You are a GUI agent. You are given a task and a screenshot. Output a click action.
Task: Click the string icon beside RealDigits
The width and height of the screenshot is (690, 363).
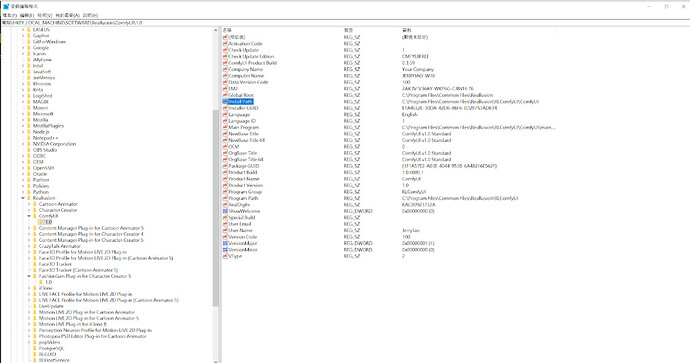point(225,205)
